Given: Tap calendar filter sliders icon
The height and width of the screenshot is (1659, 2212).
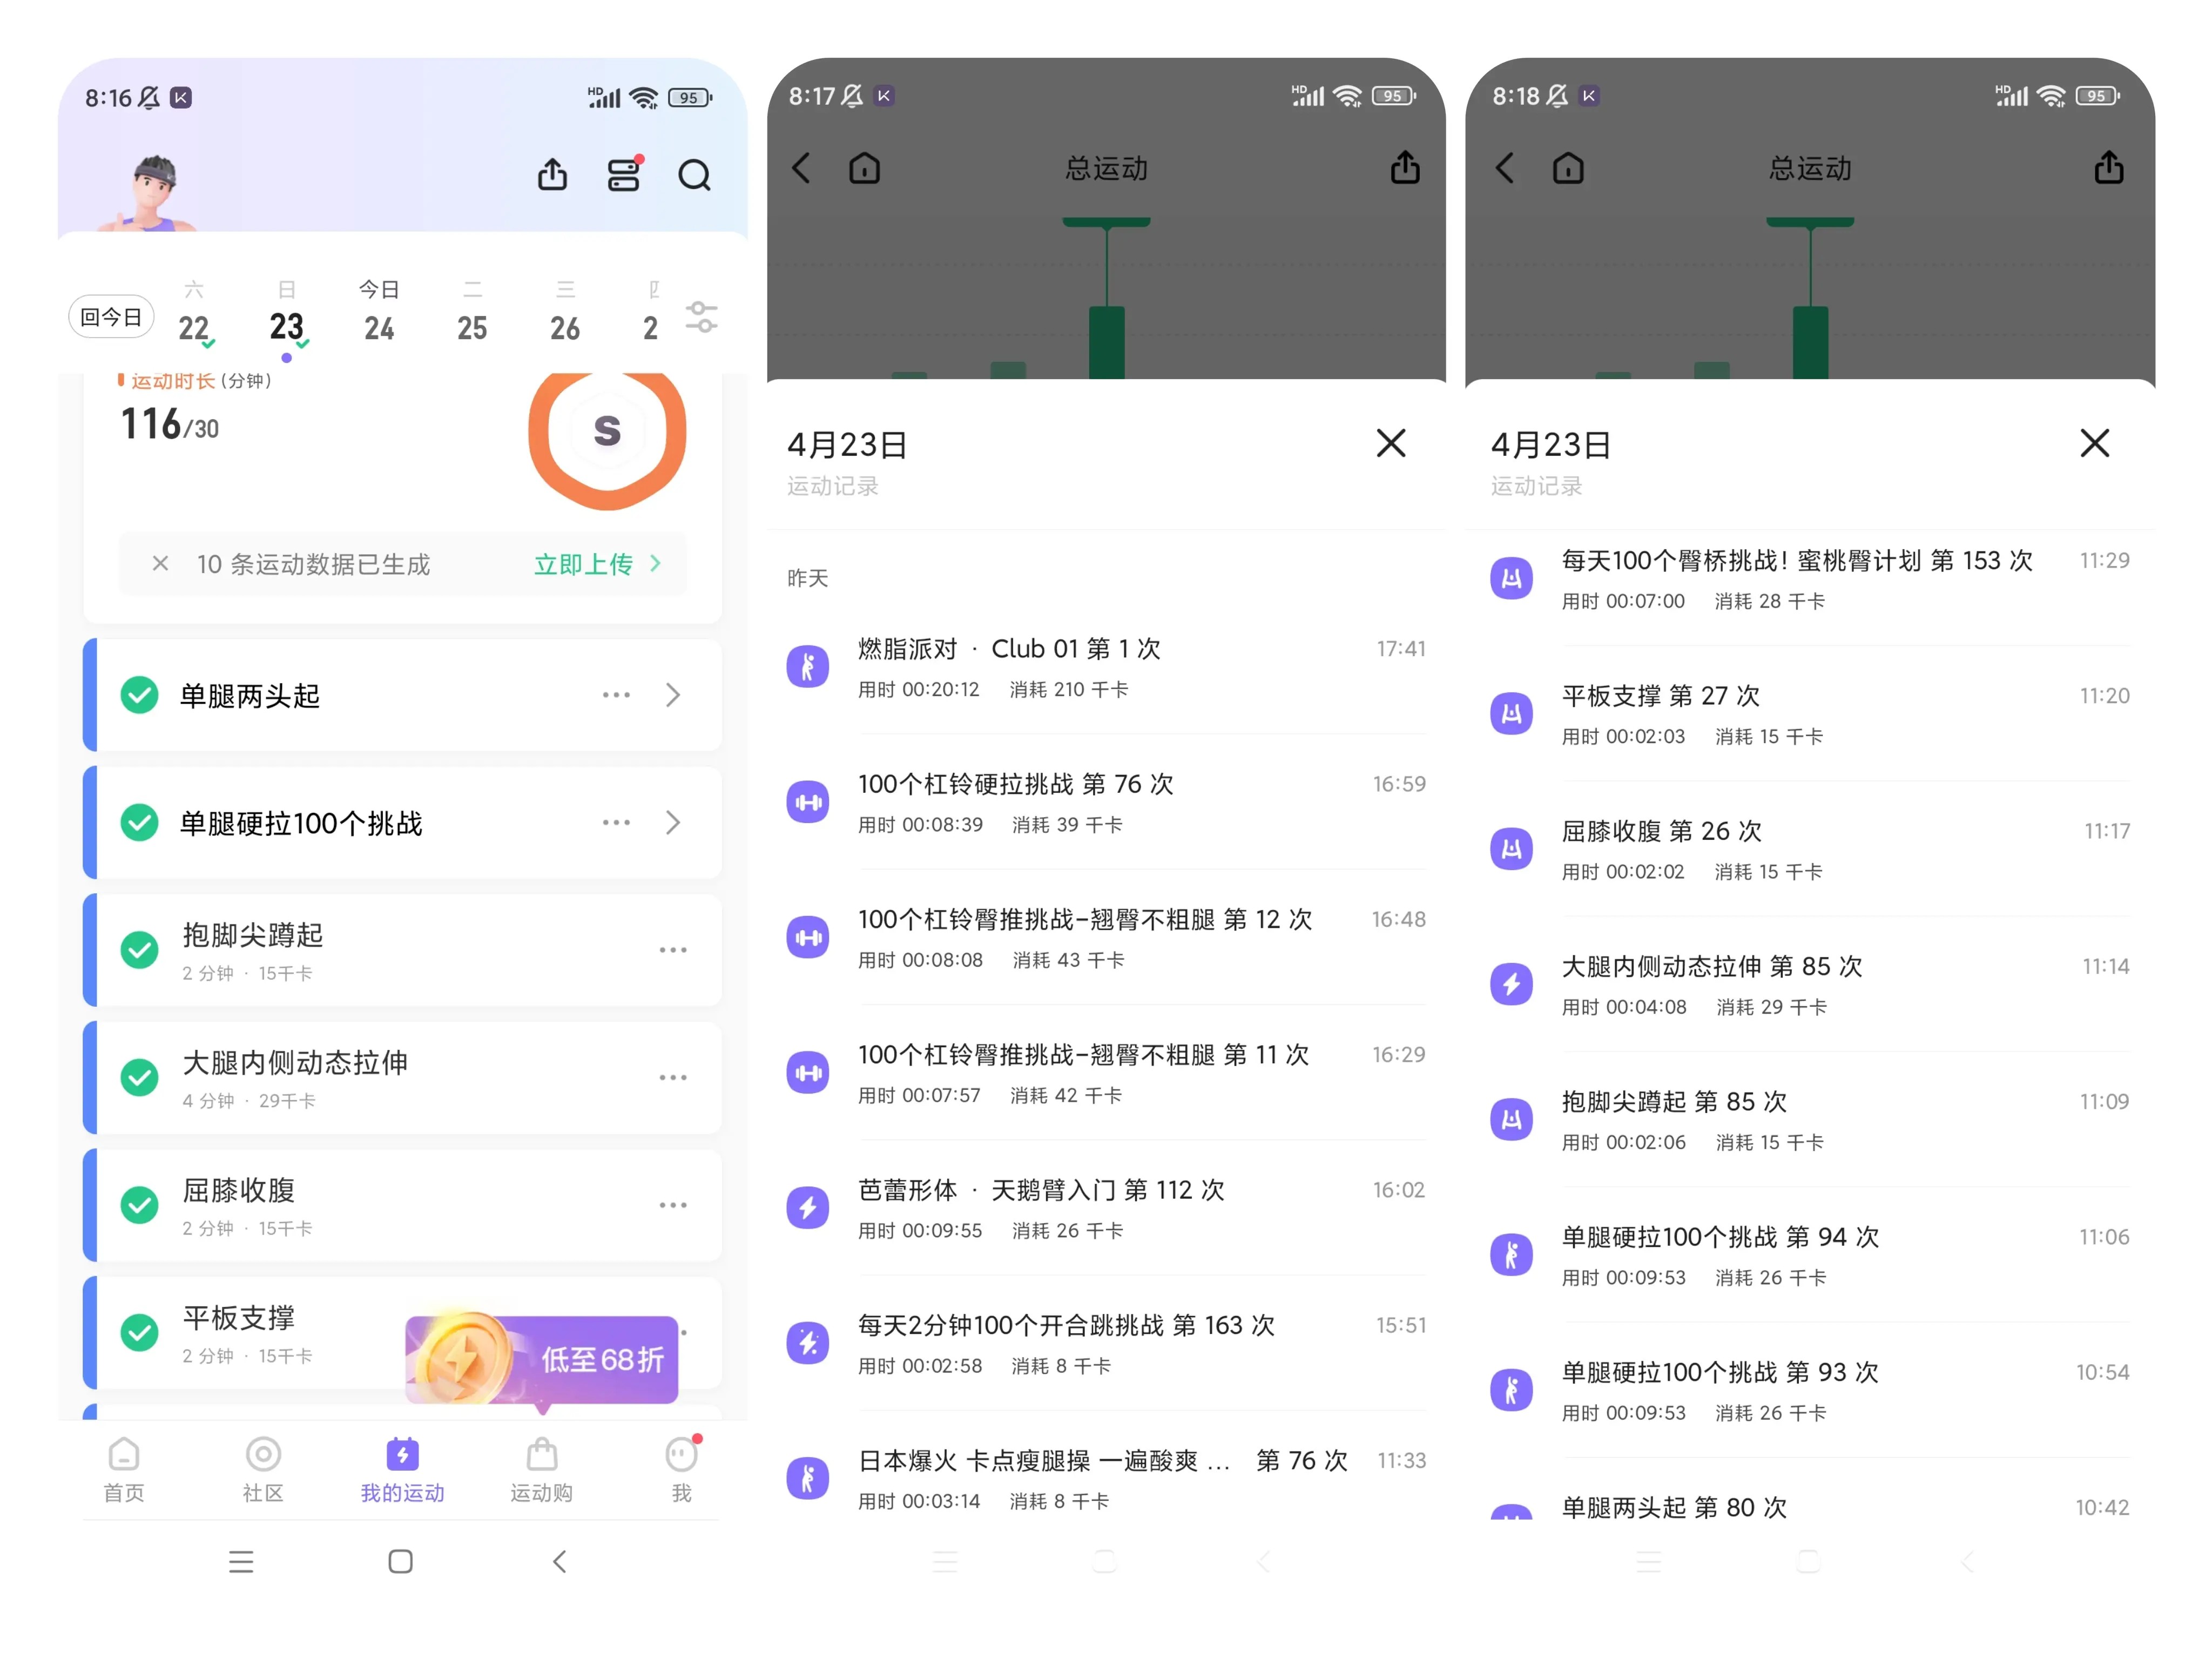Looking at the screenshot, I should point(701,317).
